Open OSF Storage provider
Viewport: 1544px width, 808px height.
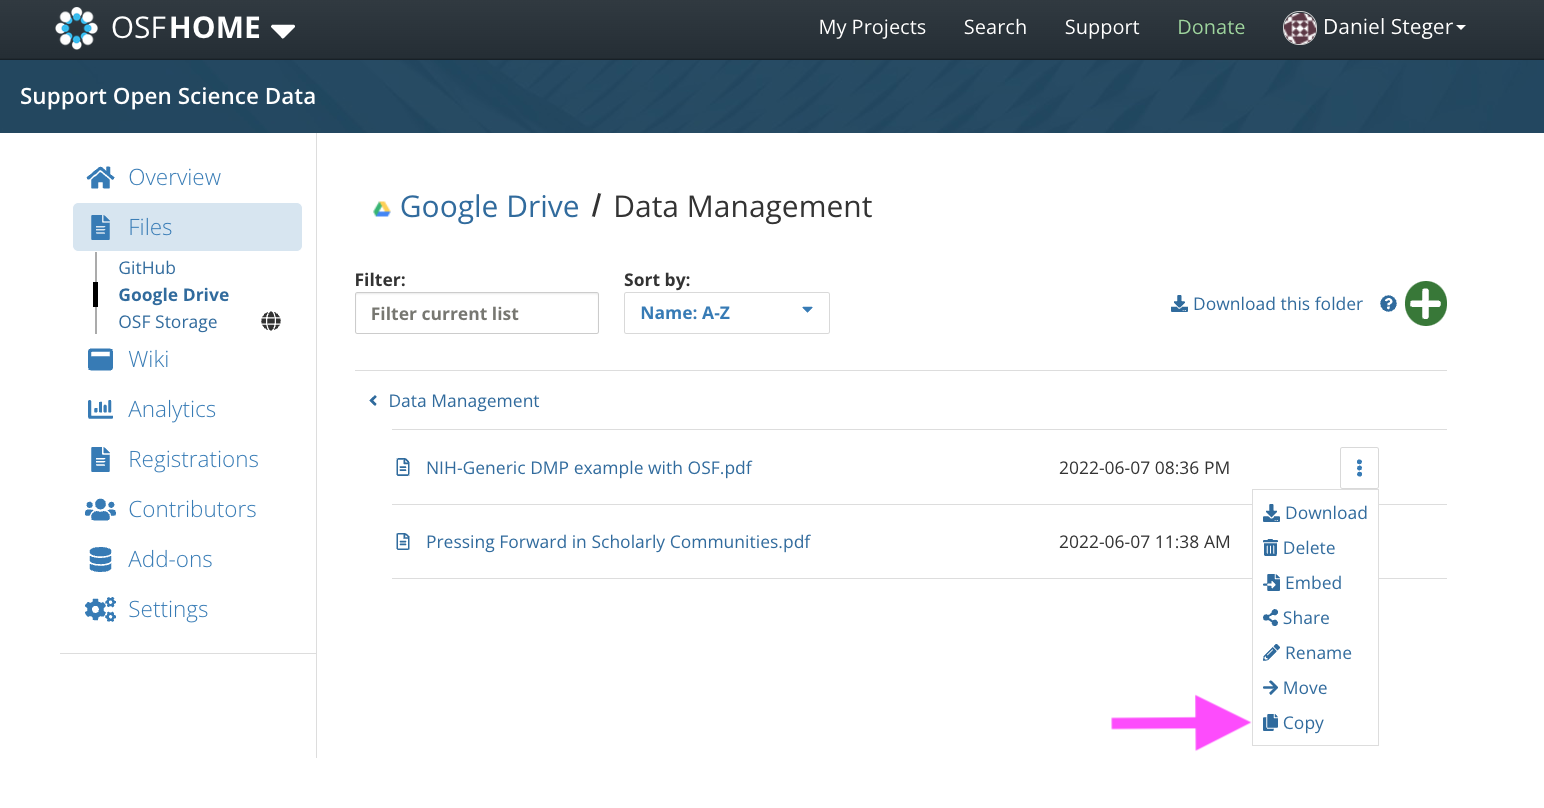(x=168, y=321)
